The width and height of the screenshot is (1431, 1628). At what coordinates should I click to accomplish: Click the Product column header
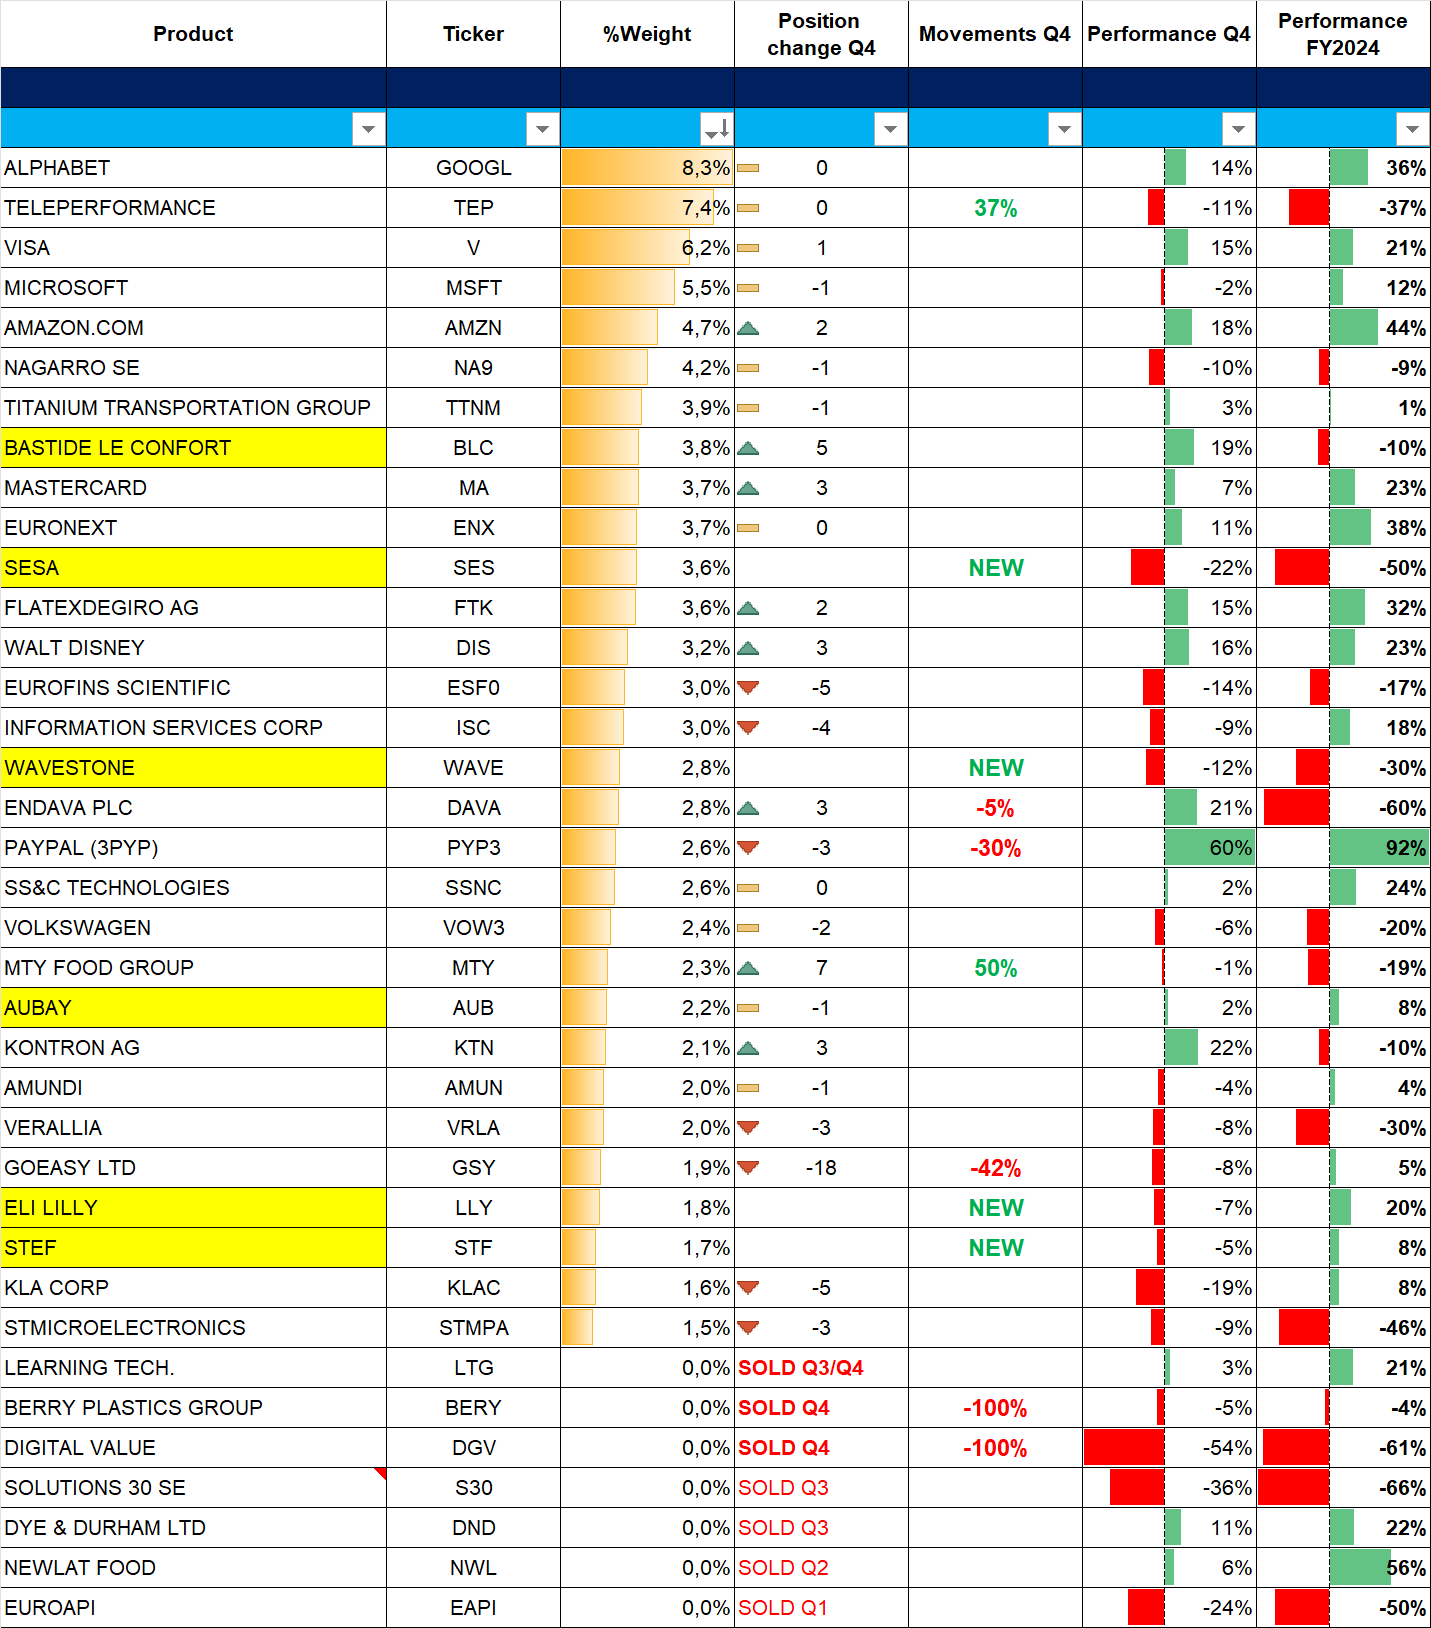coord(193,34)
